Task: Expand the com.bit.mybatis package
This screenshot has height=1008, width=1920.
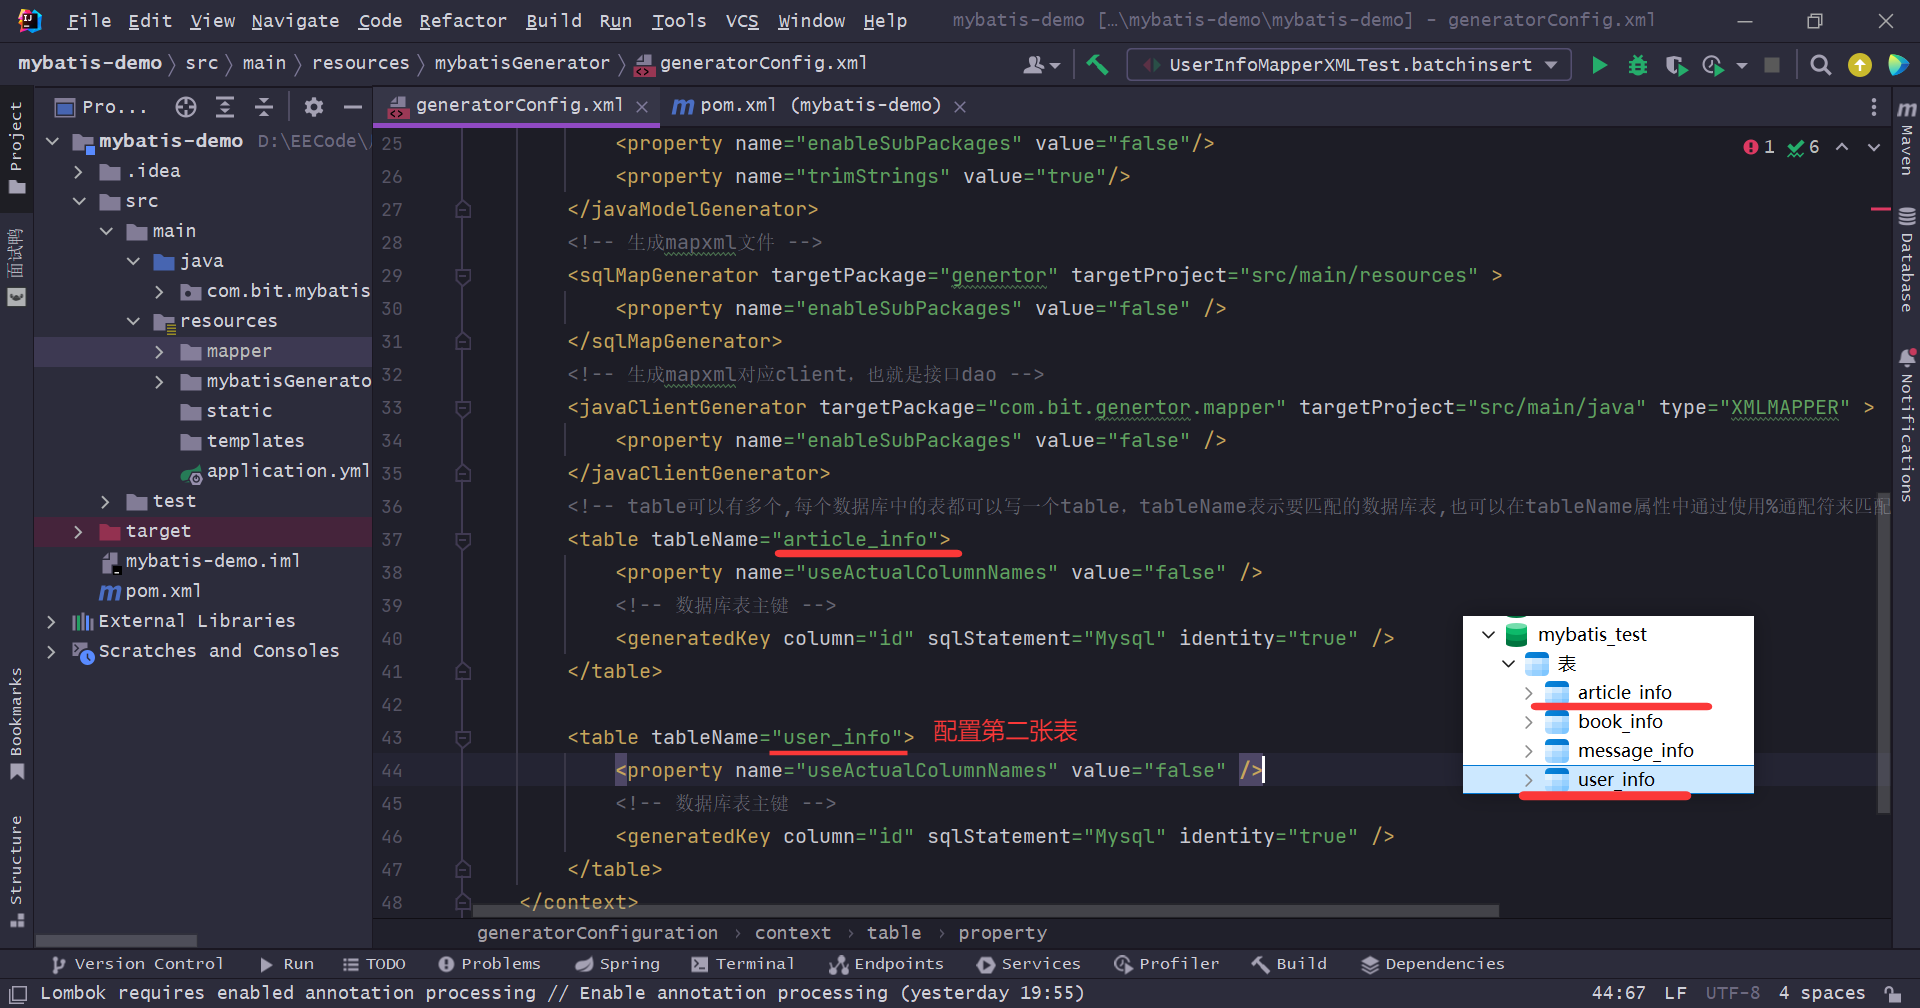Action: 160,292
